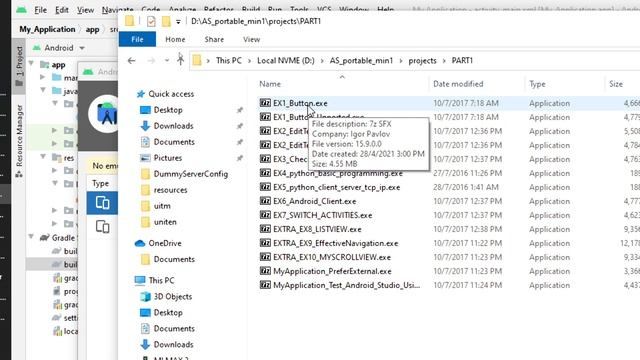
Task: Open Android Studio File menu
Action: (x=40, y=10)
